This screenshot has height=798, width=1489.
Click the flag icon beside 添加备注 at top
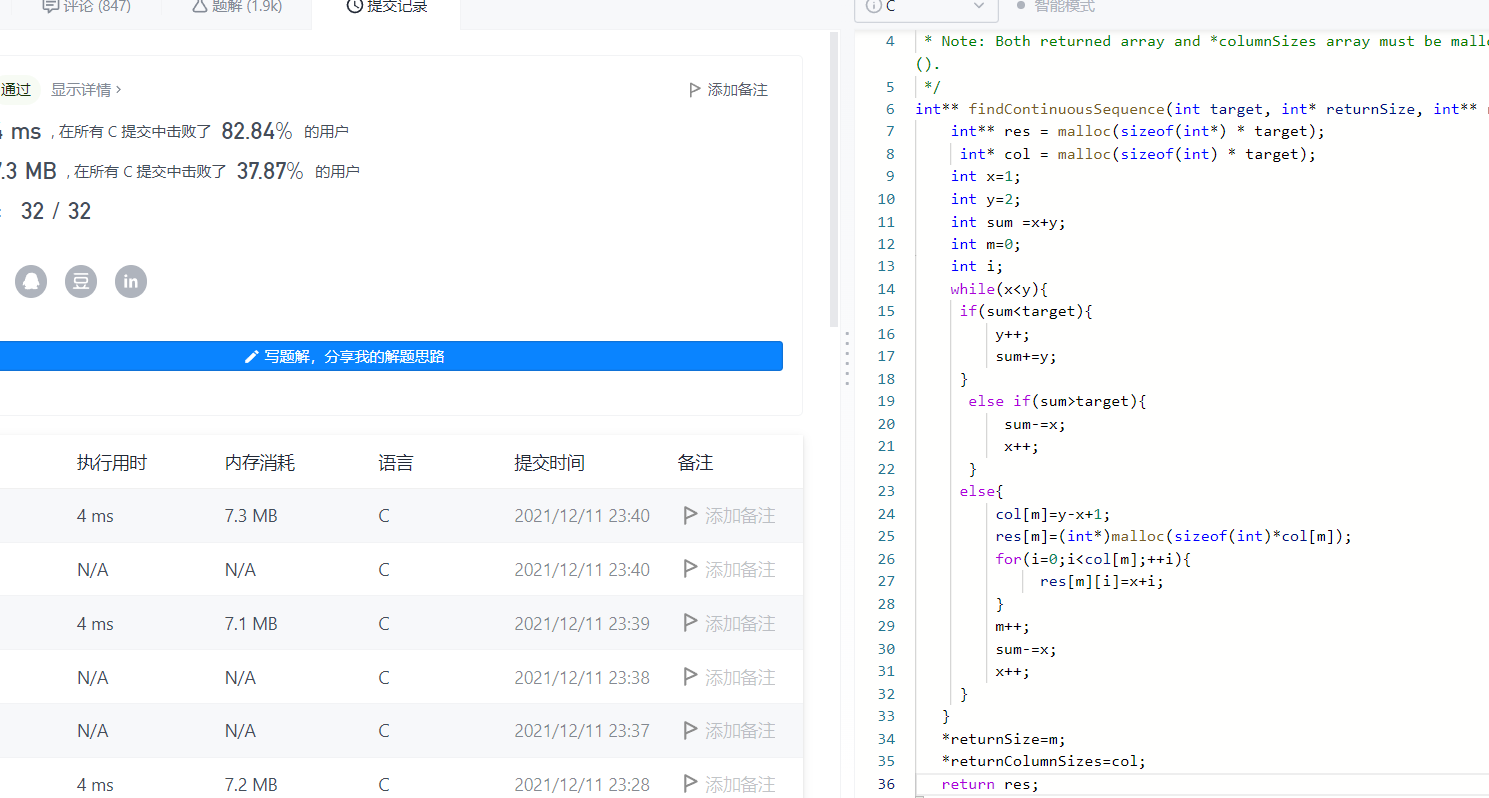(695, 90)
